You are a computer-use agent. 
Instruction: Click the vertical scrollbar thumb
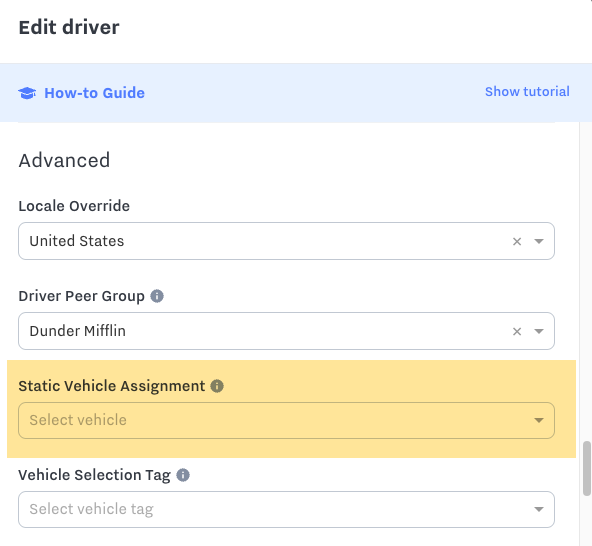pyautogui.click(x=587, y=468)
